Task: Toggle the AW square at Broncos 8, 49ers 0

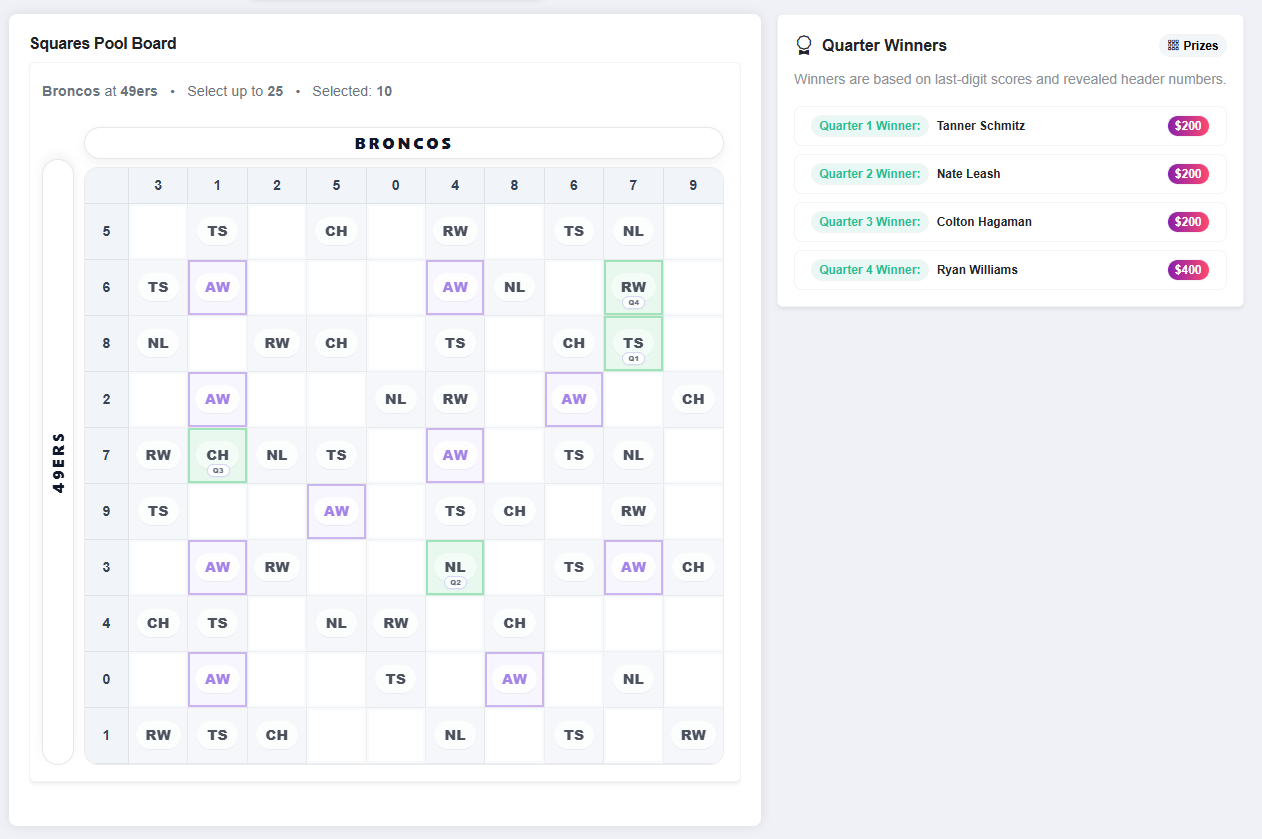Action: [x=514, y=679]
